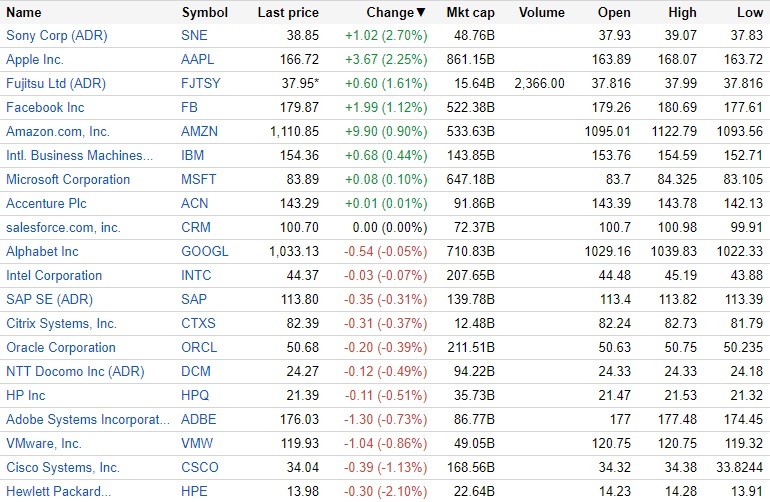Click the Name column header
Screen dimensions: 770x502
pyautogui.click(x=24, y=13)
